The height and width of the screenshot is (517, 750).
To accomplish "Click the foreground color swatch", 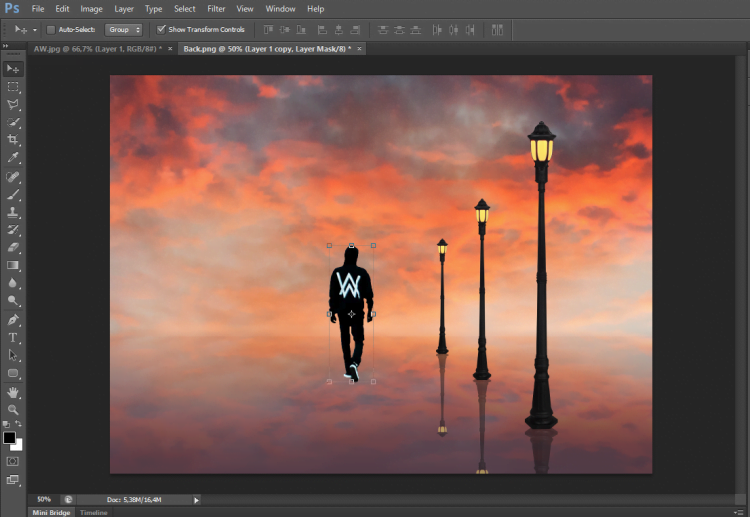I will [x=9, y=437].
